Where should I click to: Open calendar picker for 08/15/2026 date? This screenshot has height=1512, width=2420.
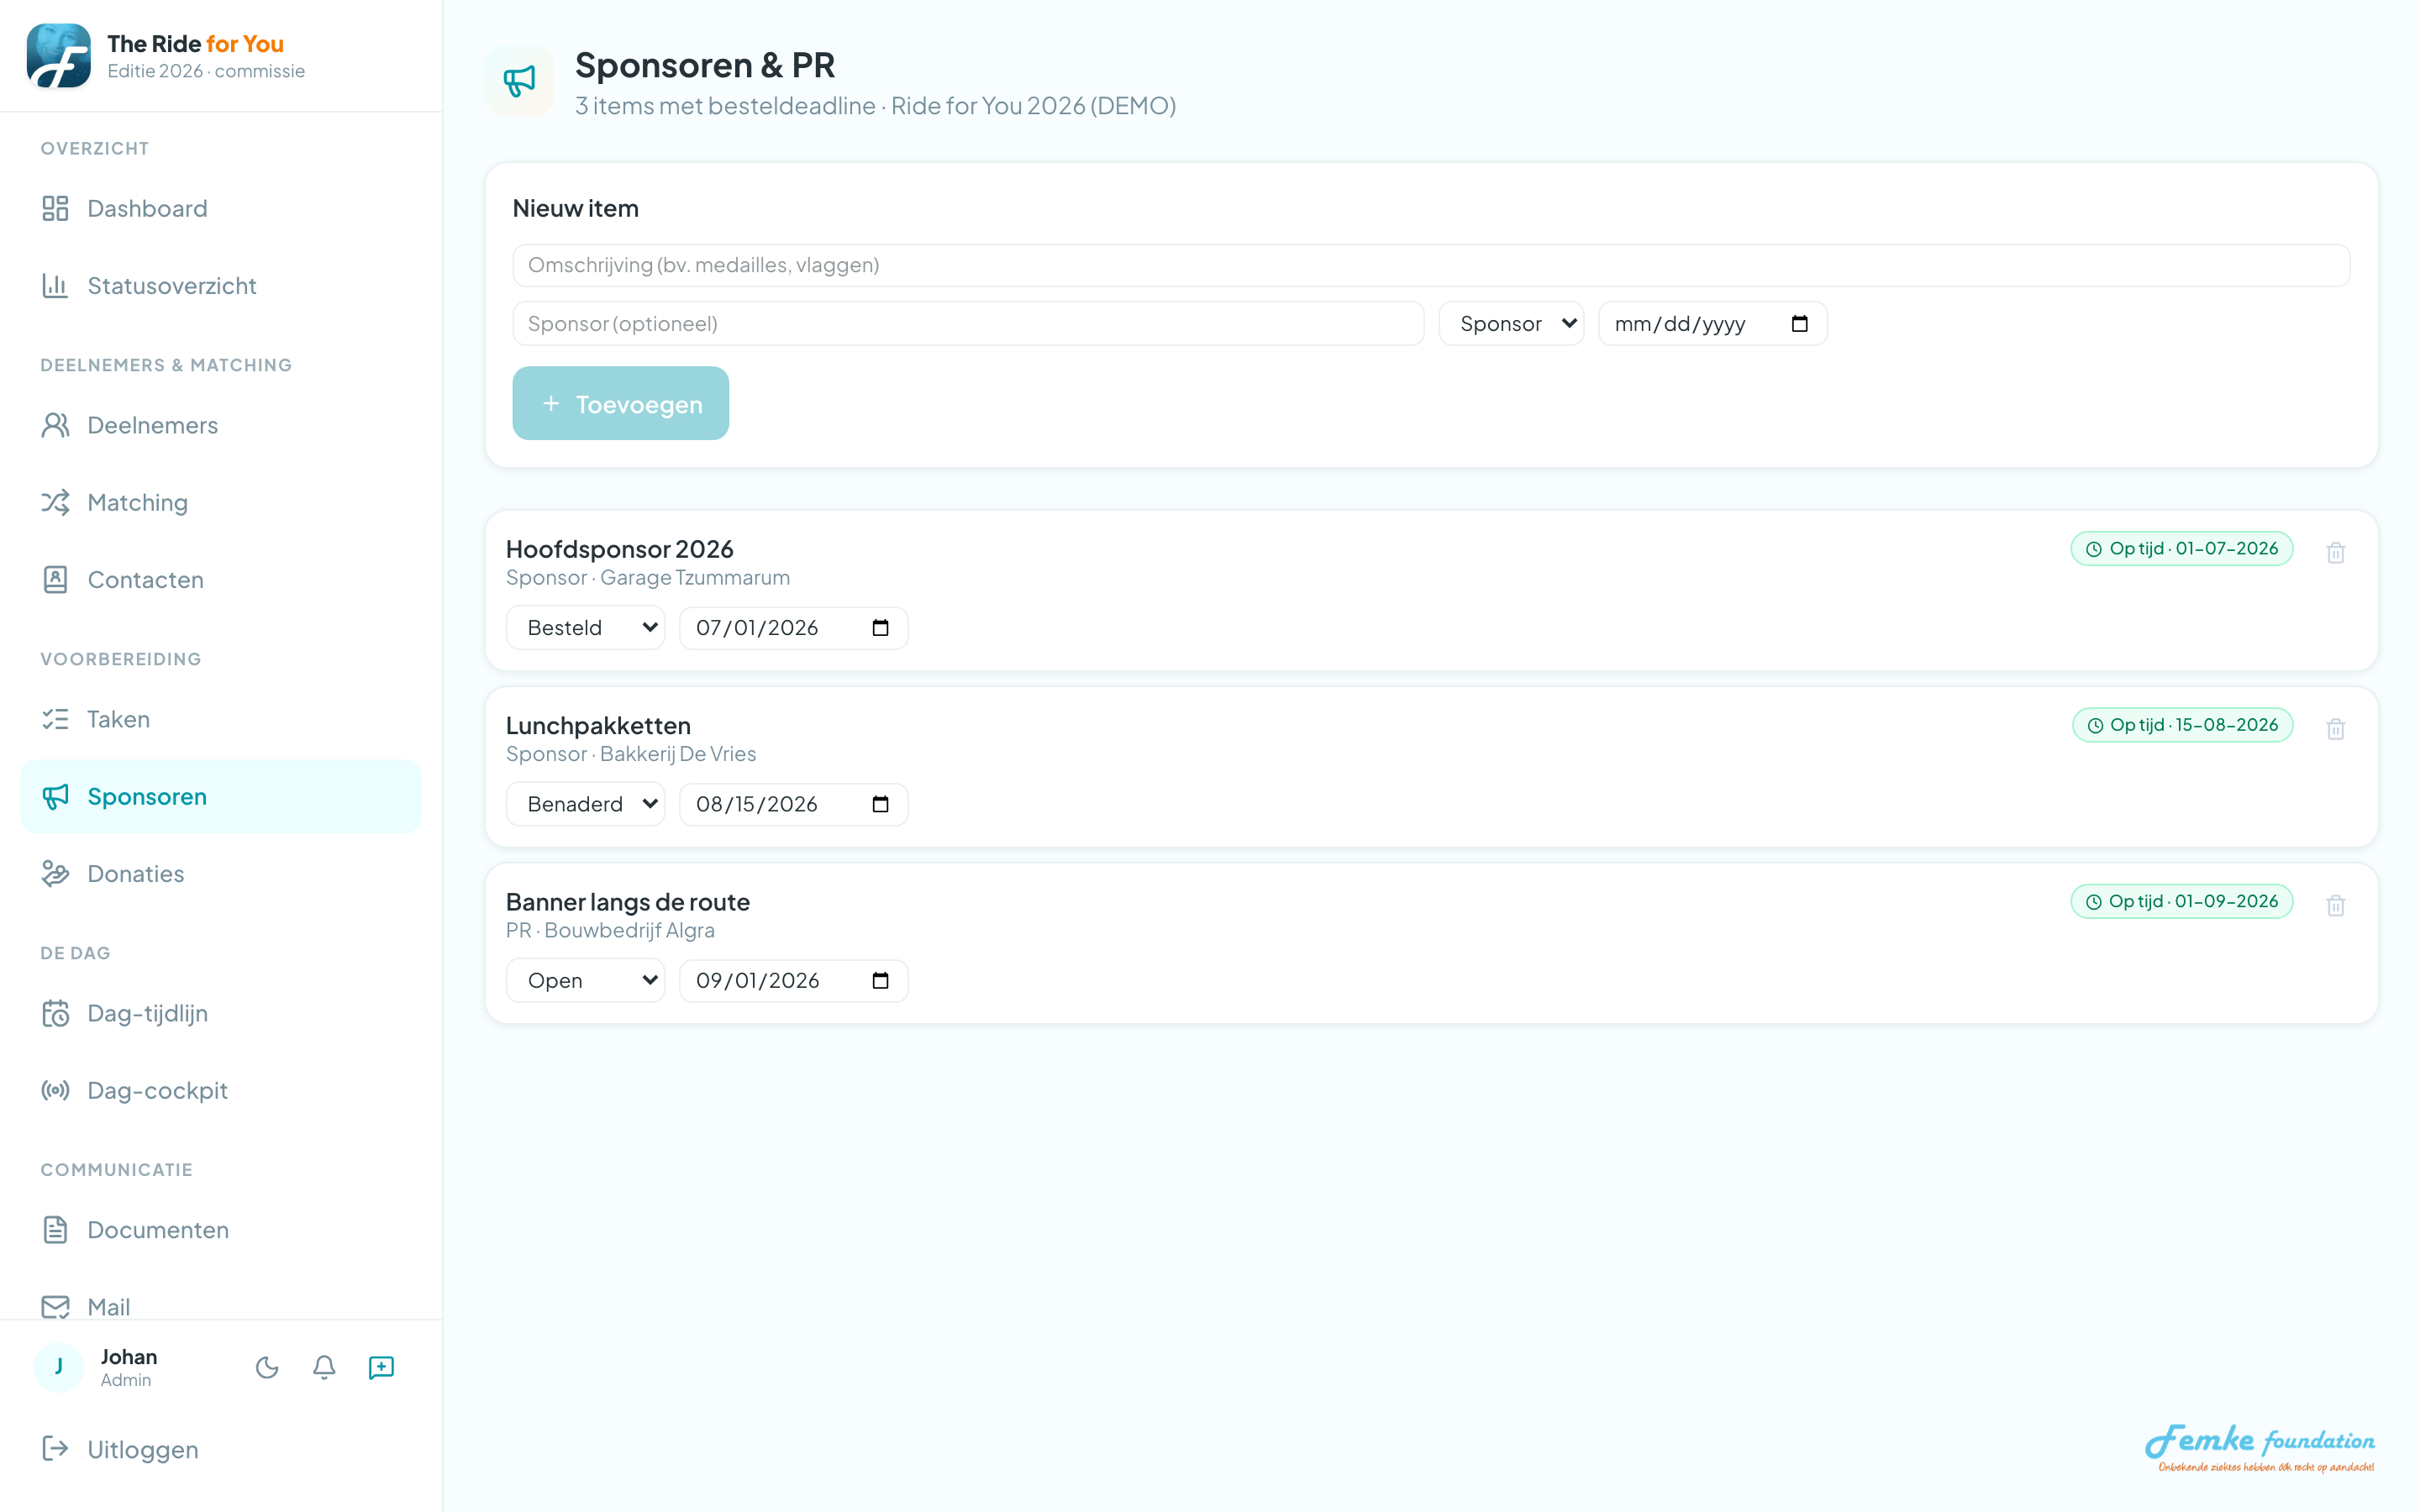[x=880, y=804]
